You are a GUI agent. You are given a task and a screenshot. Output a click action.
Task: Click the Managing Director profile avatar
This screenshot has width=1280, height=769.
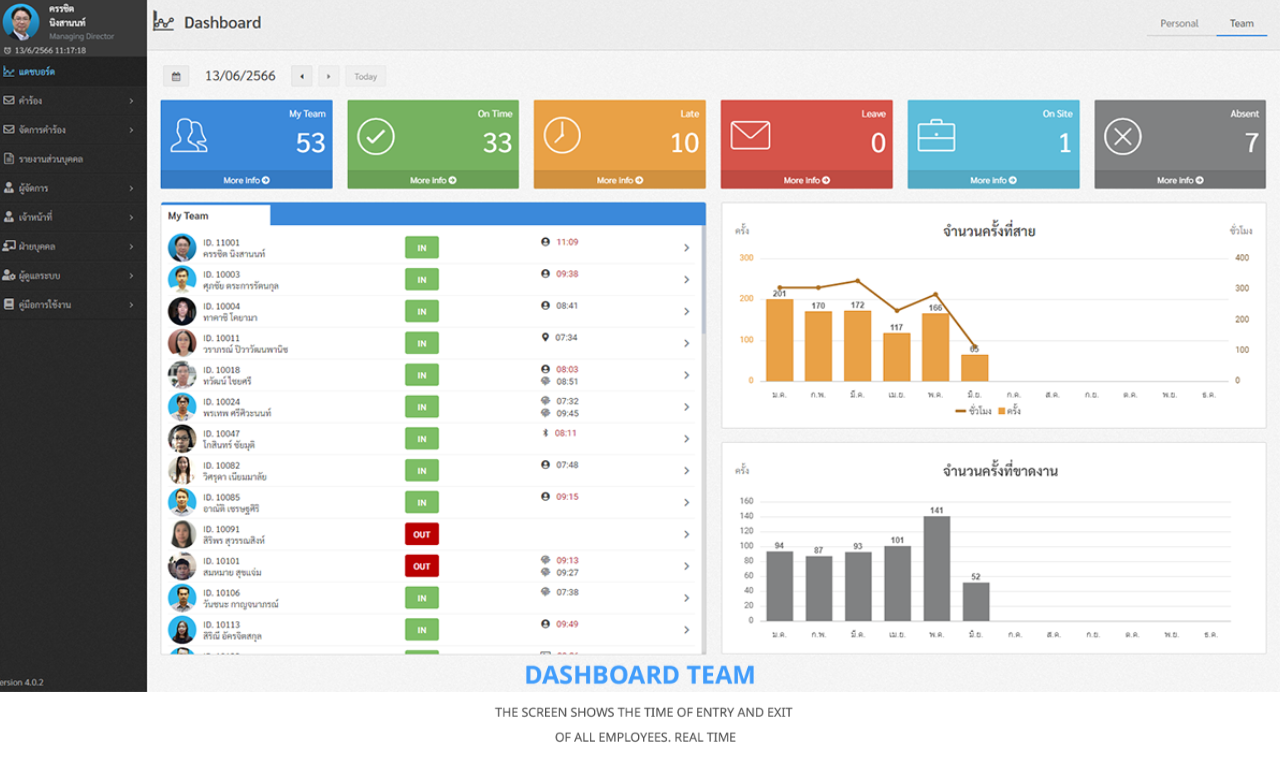[21, 22]
